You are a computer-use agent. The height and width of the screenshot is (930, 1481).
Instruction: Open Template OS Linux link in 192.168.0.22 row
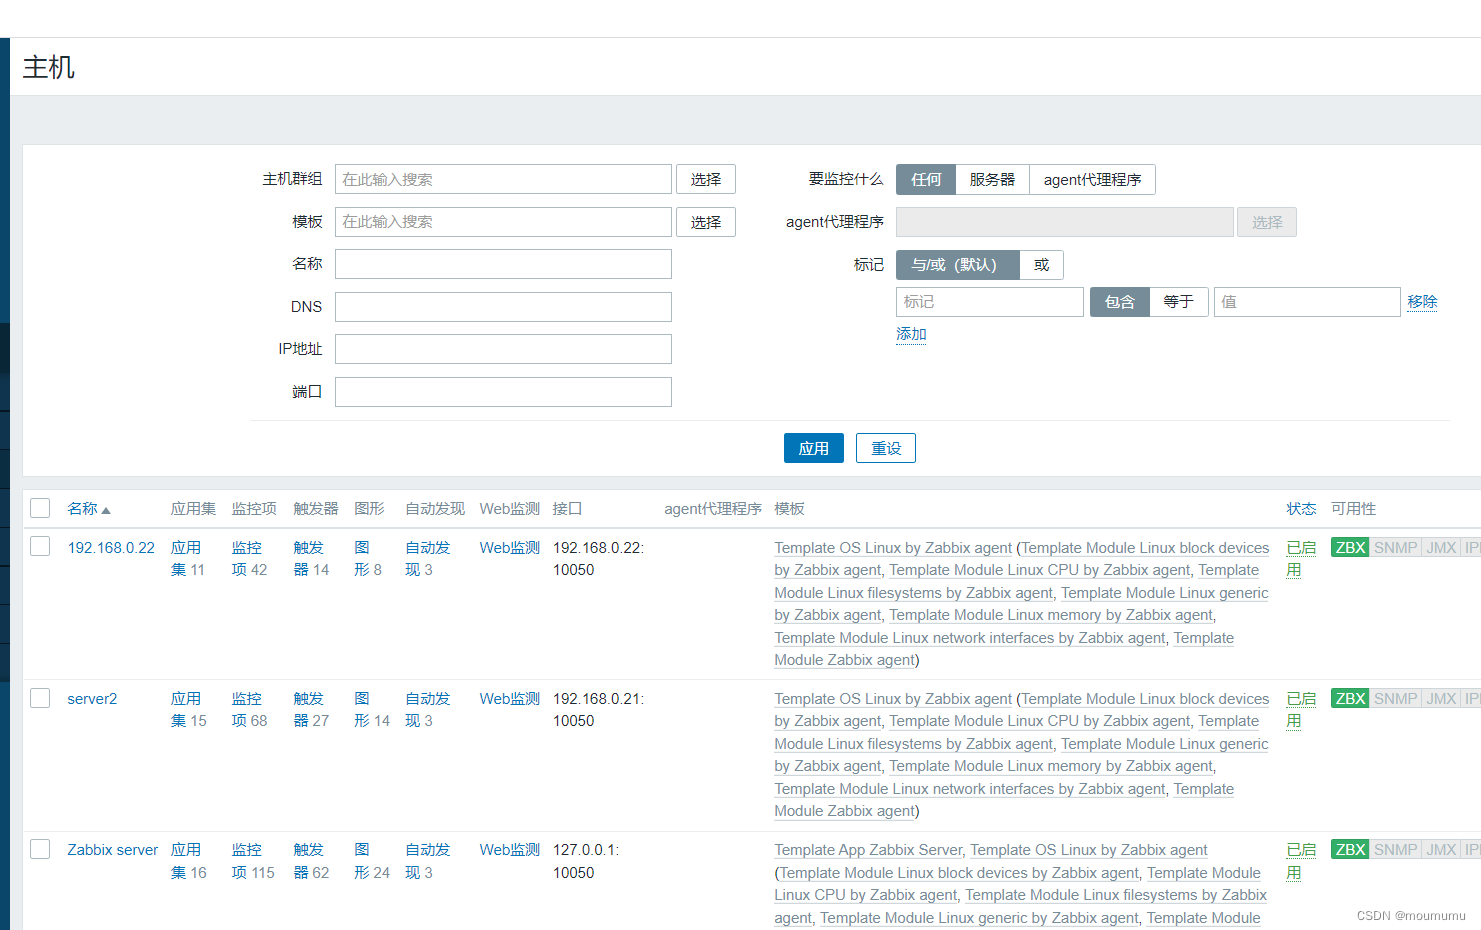pos(893,547)
